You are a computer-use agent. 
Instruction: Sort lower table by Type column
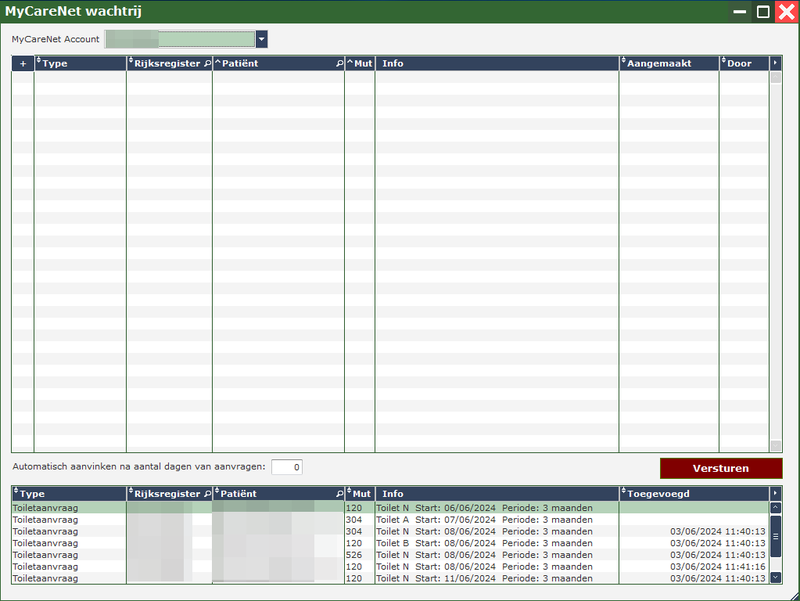point(69,494)
